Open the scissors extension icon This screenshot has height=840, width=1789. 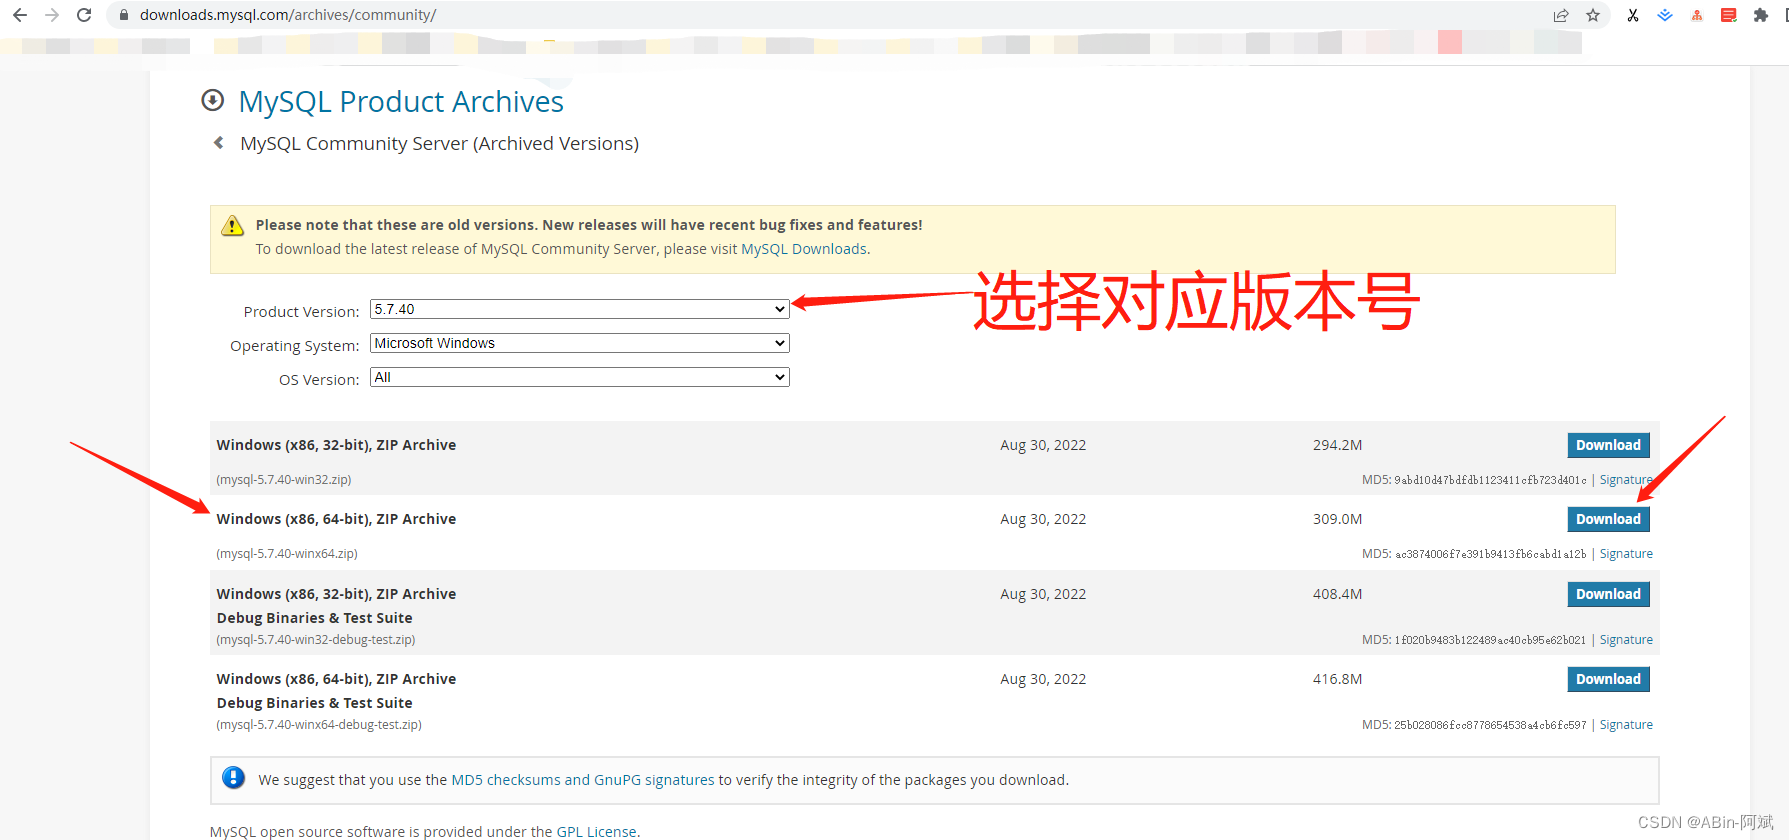(1633, 15)
